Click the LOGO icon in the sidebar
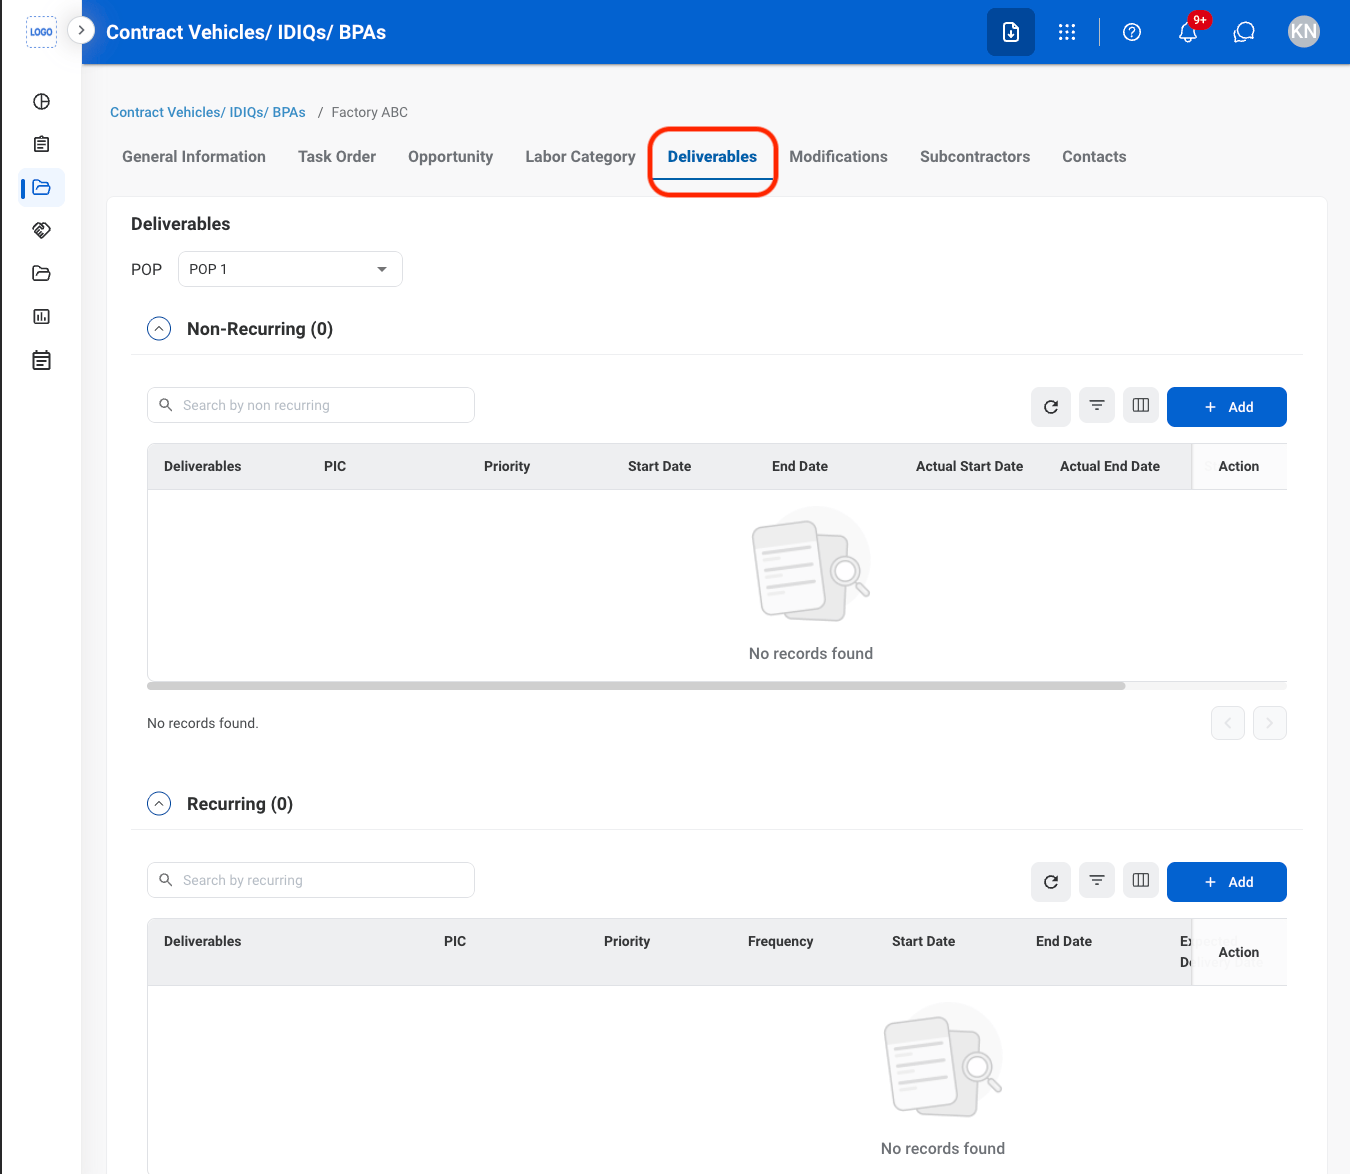Viewport: 1350px width, 1174px height. [x=41, y=32]
